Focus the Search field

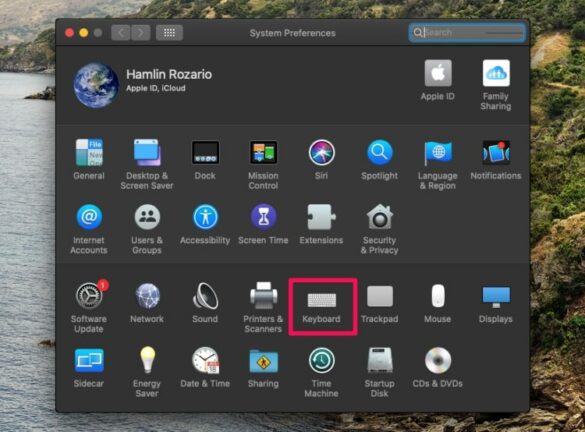(467, 32)
